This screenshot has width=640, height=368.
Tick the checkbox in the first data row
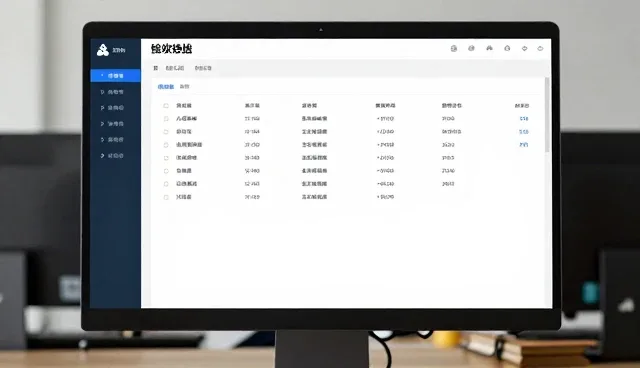pos(166,119)
